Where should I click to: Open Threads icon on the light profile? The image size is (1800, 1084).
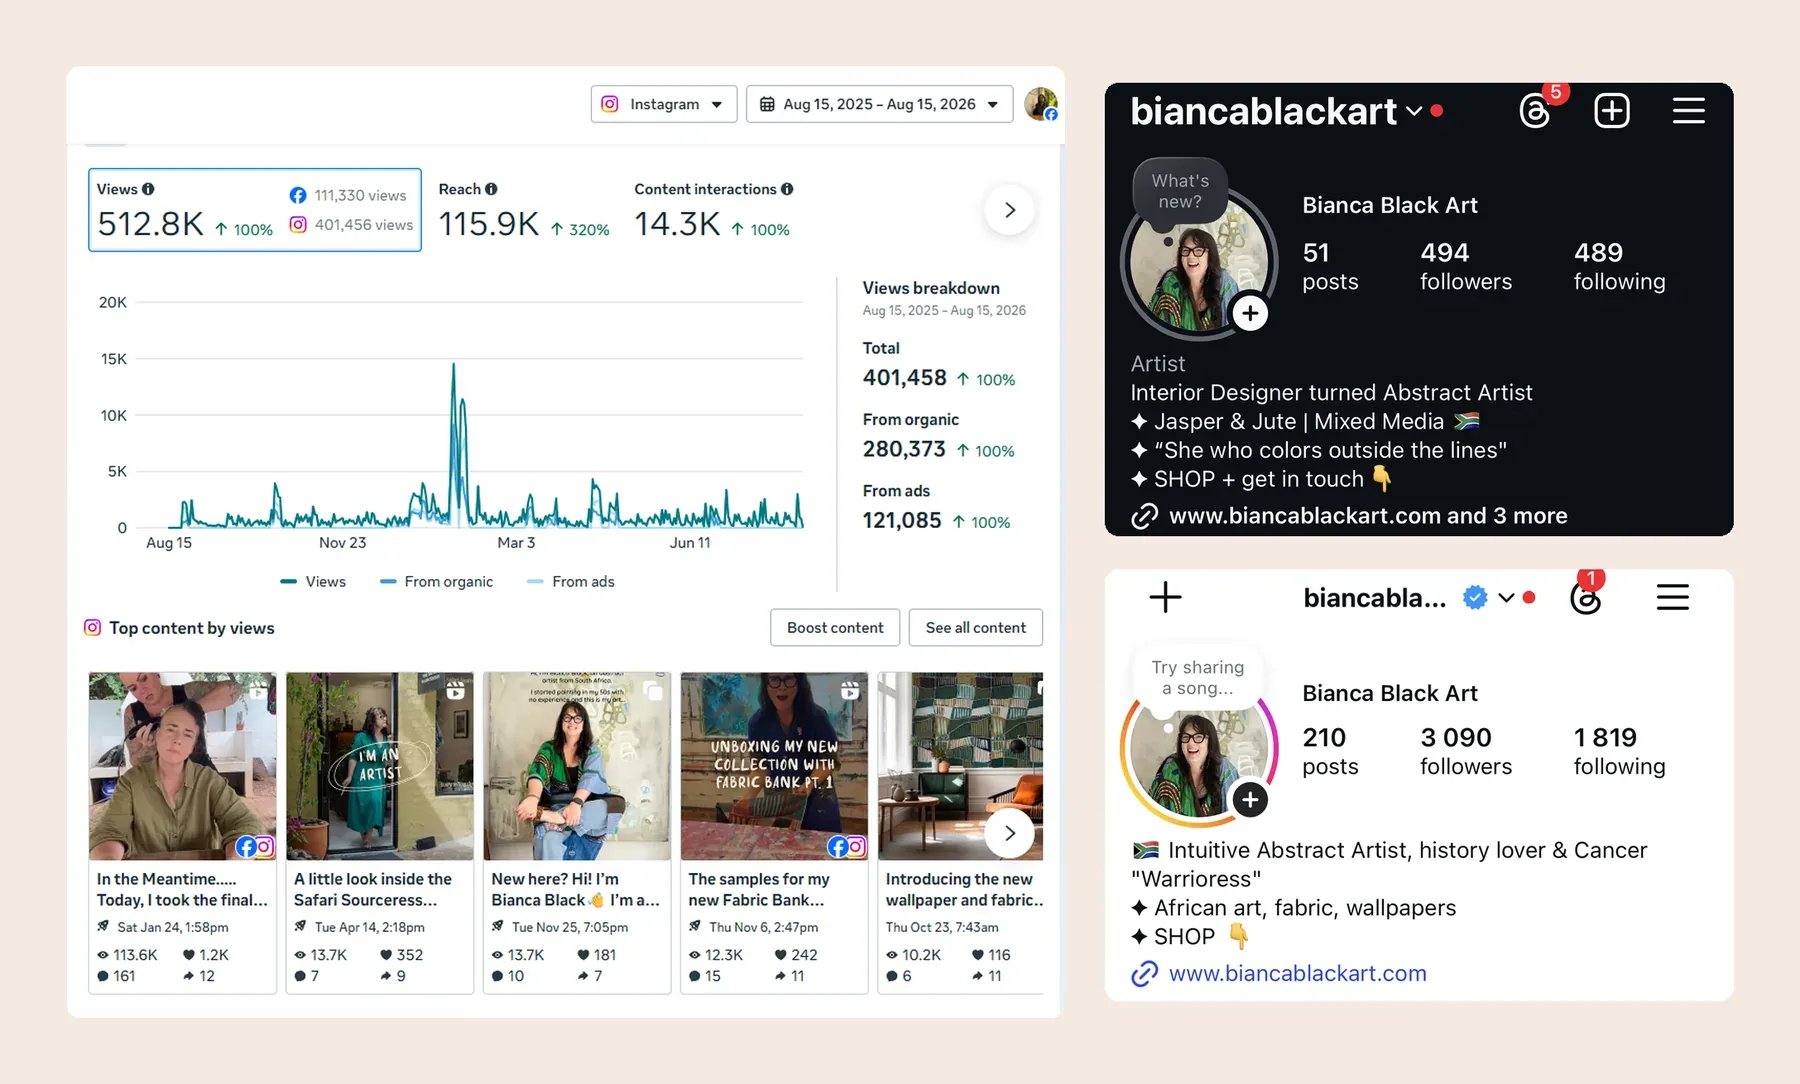click(1585, 598)
